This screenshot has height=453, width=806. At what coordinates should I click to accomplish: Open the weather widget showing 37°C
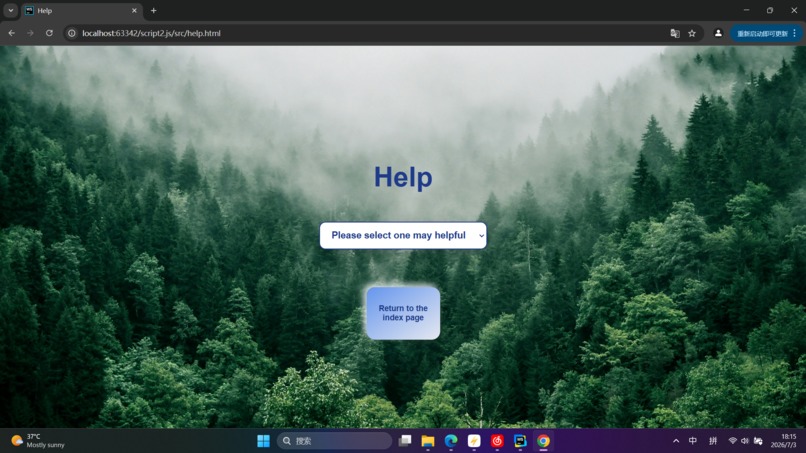[x=39, y=441]
